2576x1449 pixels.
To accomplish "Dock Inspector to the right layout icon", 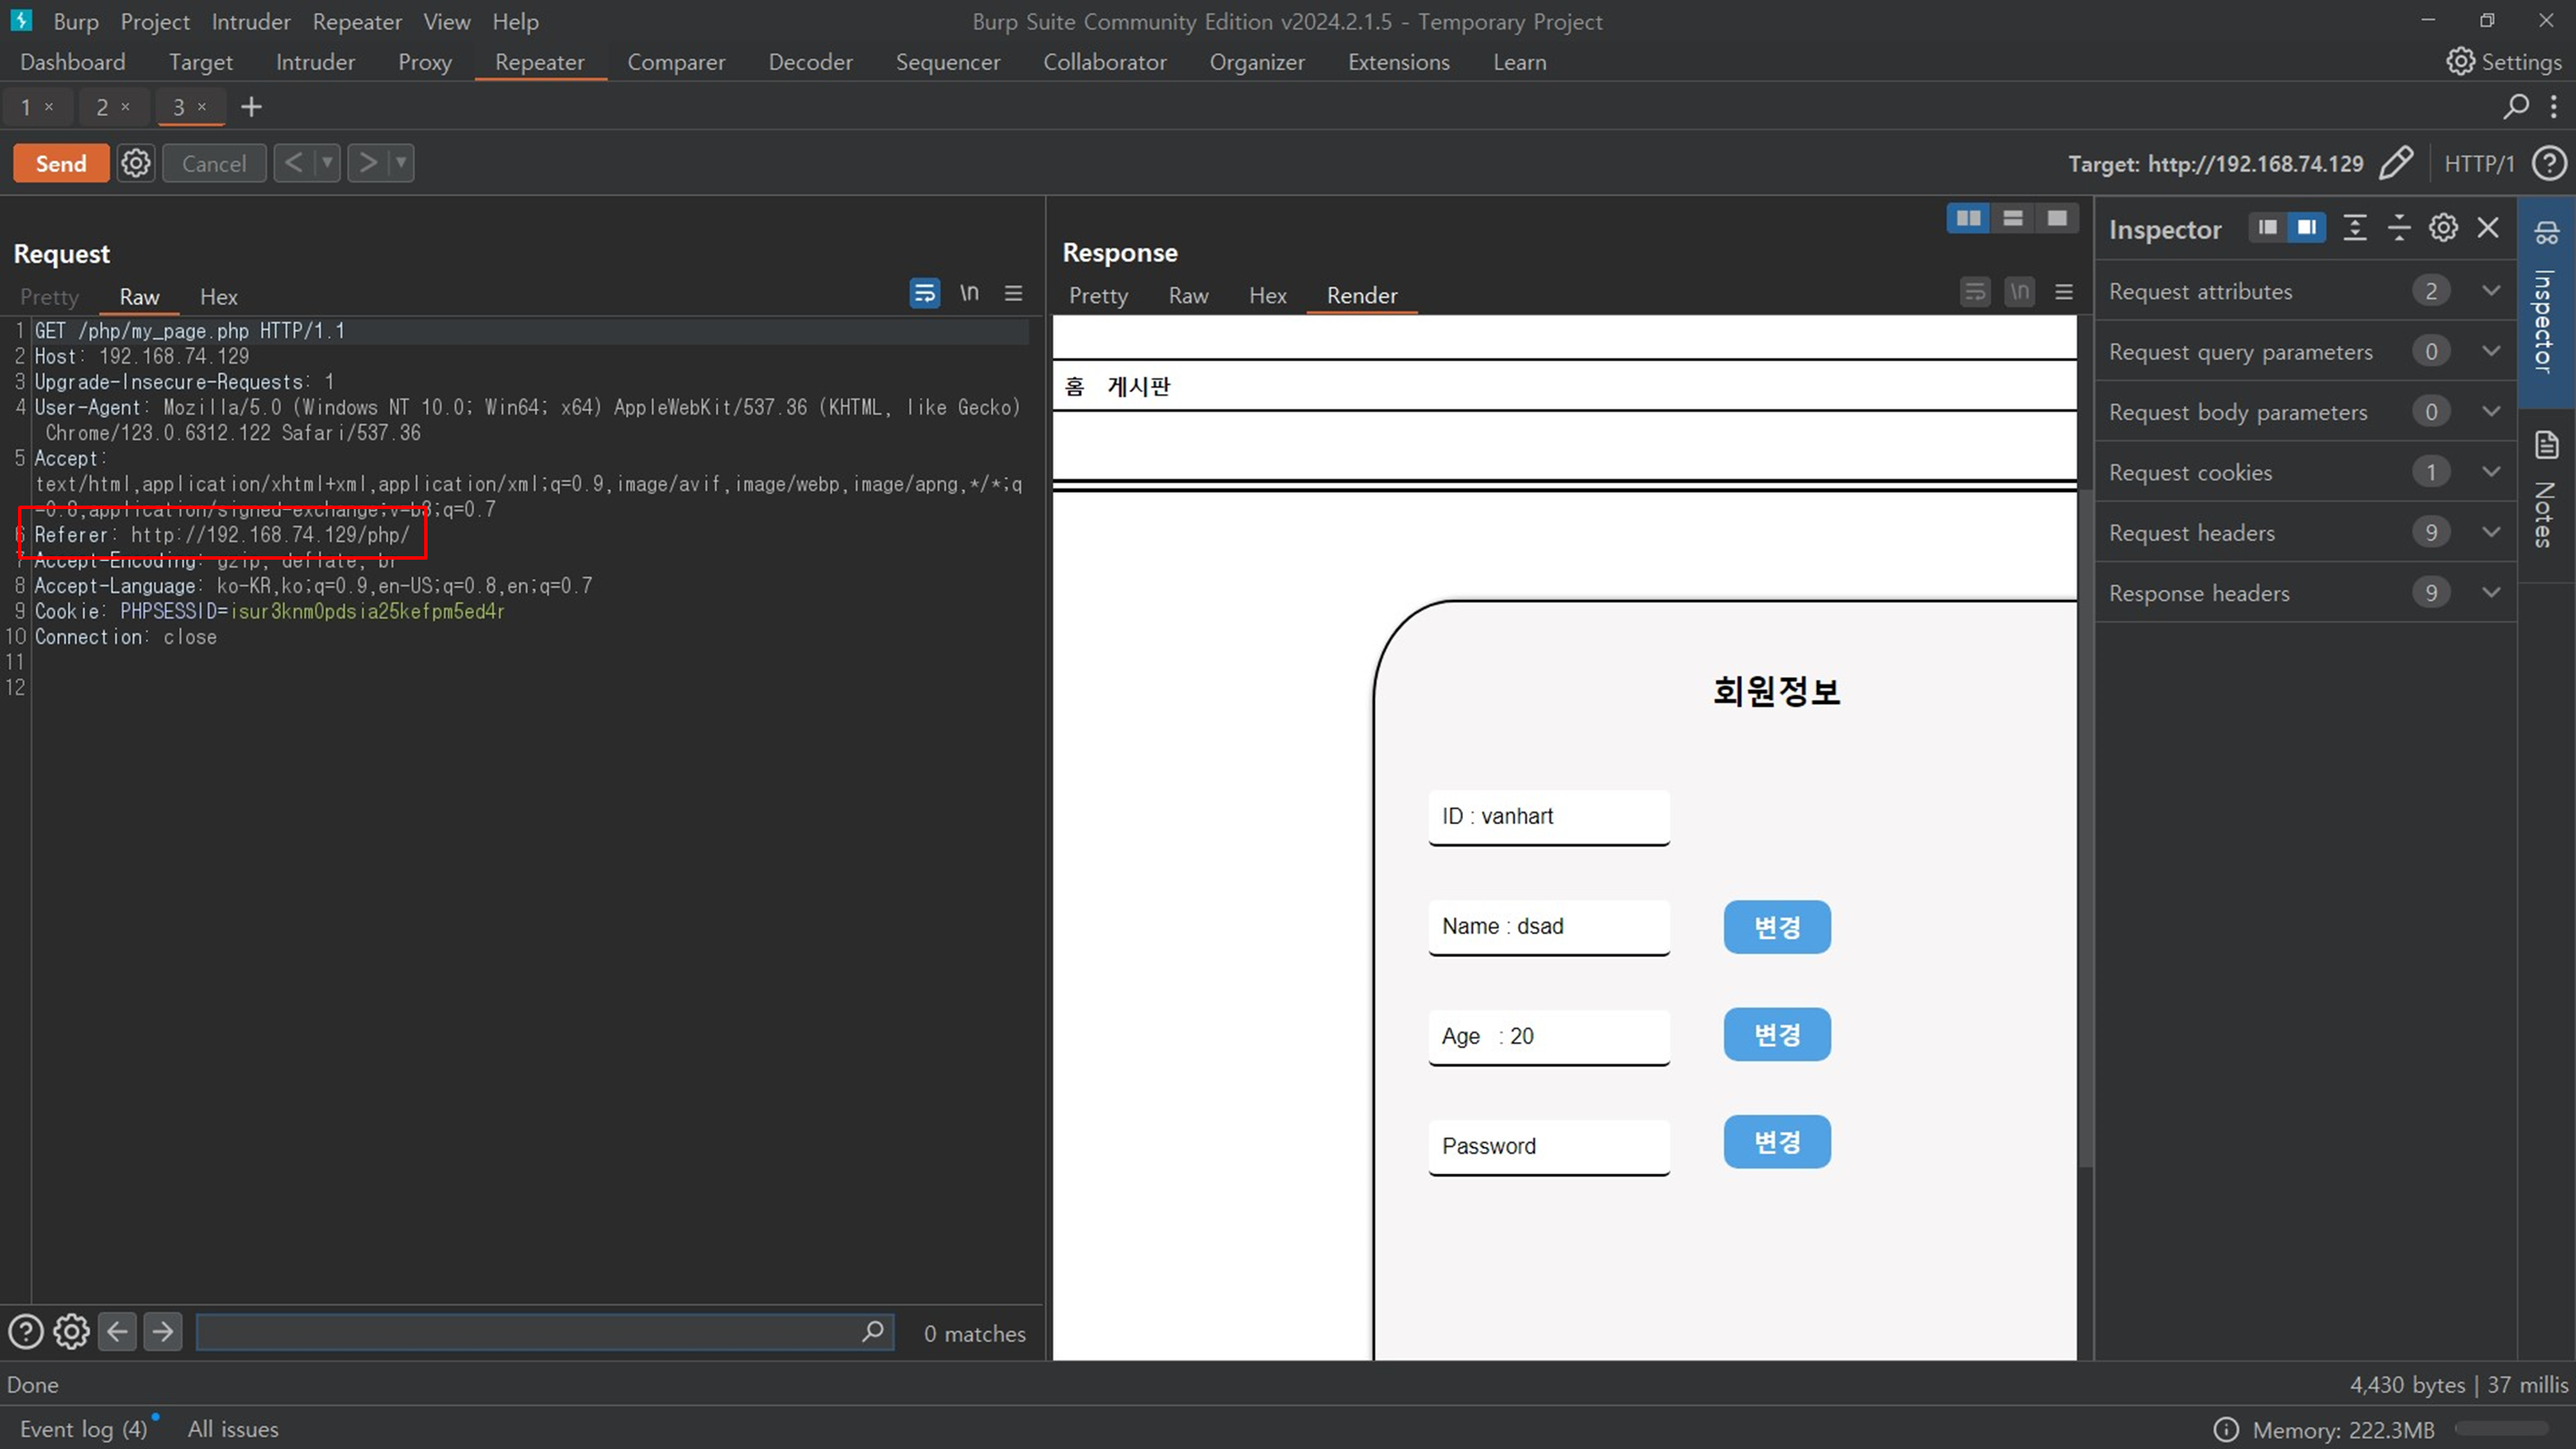I will coord(2306,228).
